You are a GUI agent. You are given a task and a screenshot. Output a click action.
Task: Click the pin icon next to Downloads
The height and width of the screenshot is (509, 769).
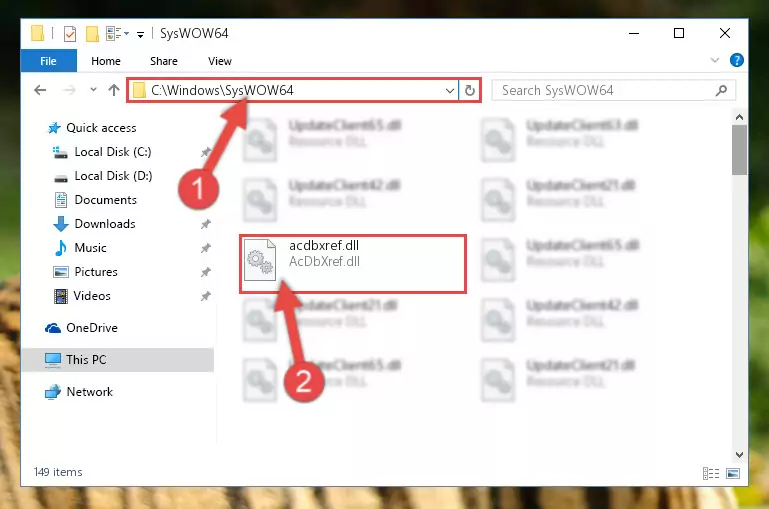[205, 224]
